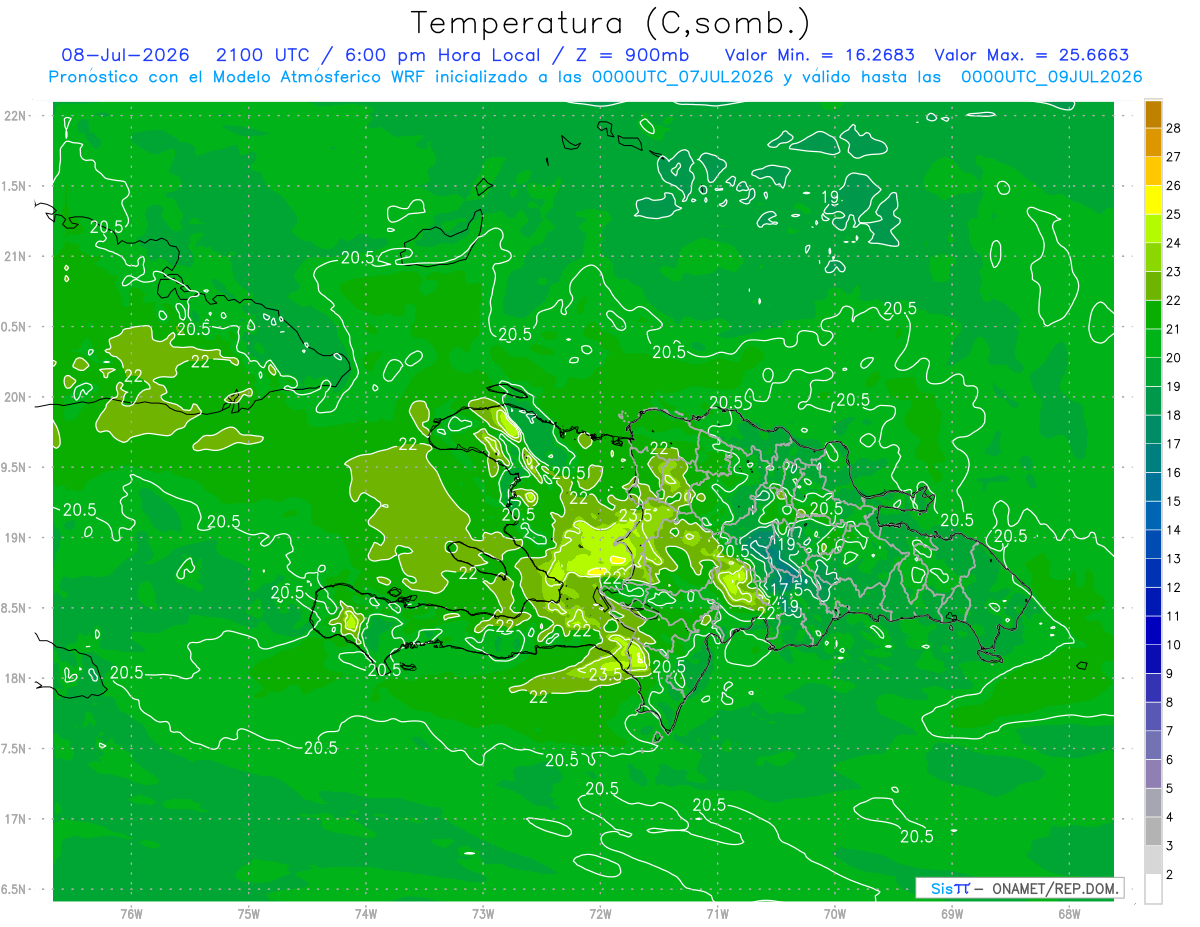Click the '2100 UTC' time label
This screenshot has width=1200, height=927.
(x=263, y=55)
